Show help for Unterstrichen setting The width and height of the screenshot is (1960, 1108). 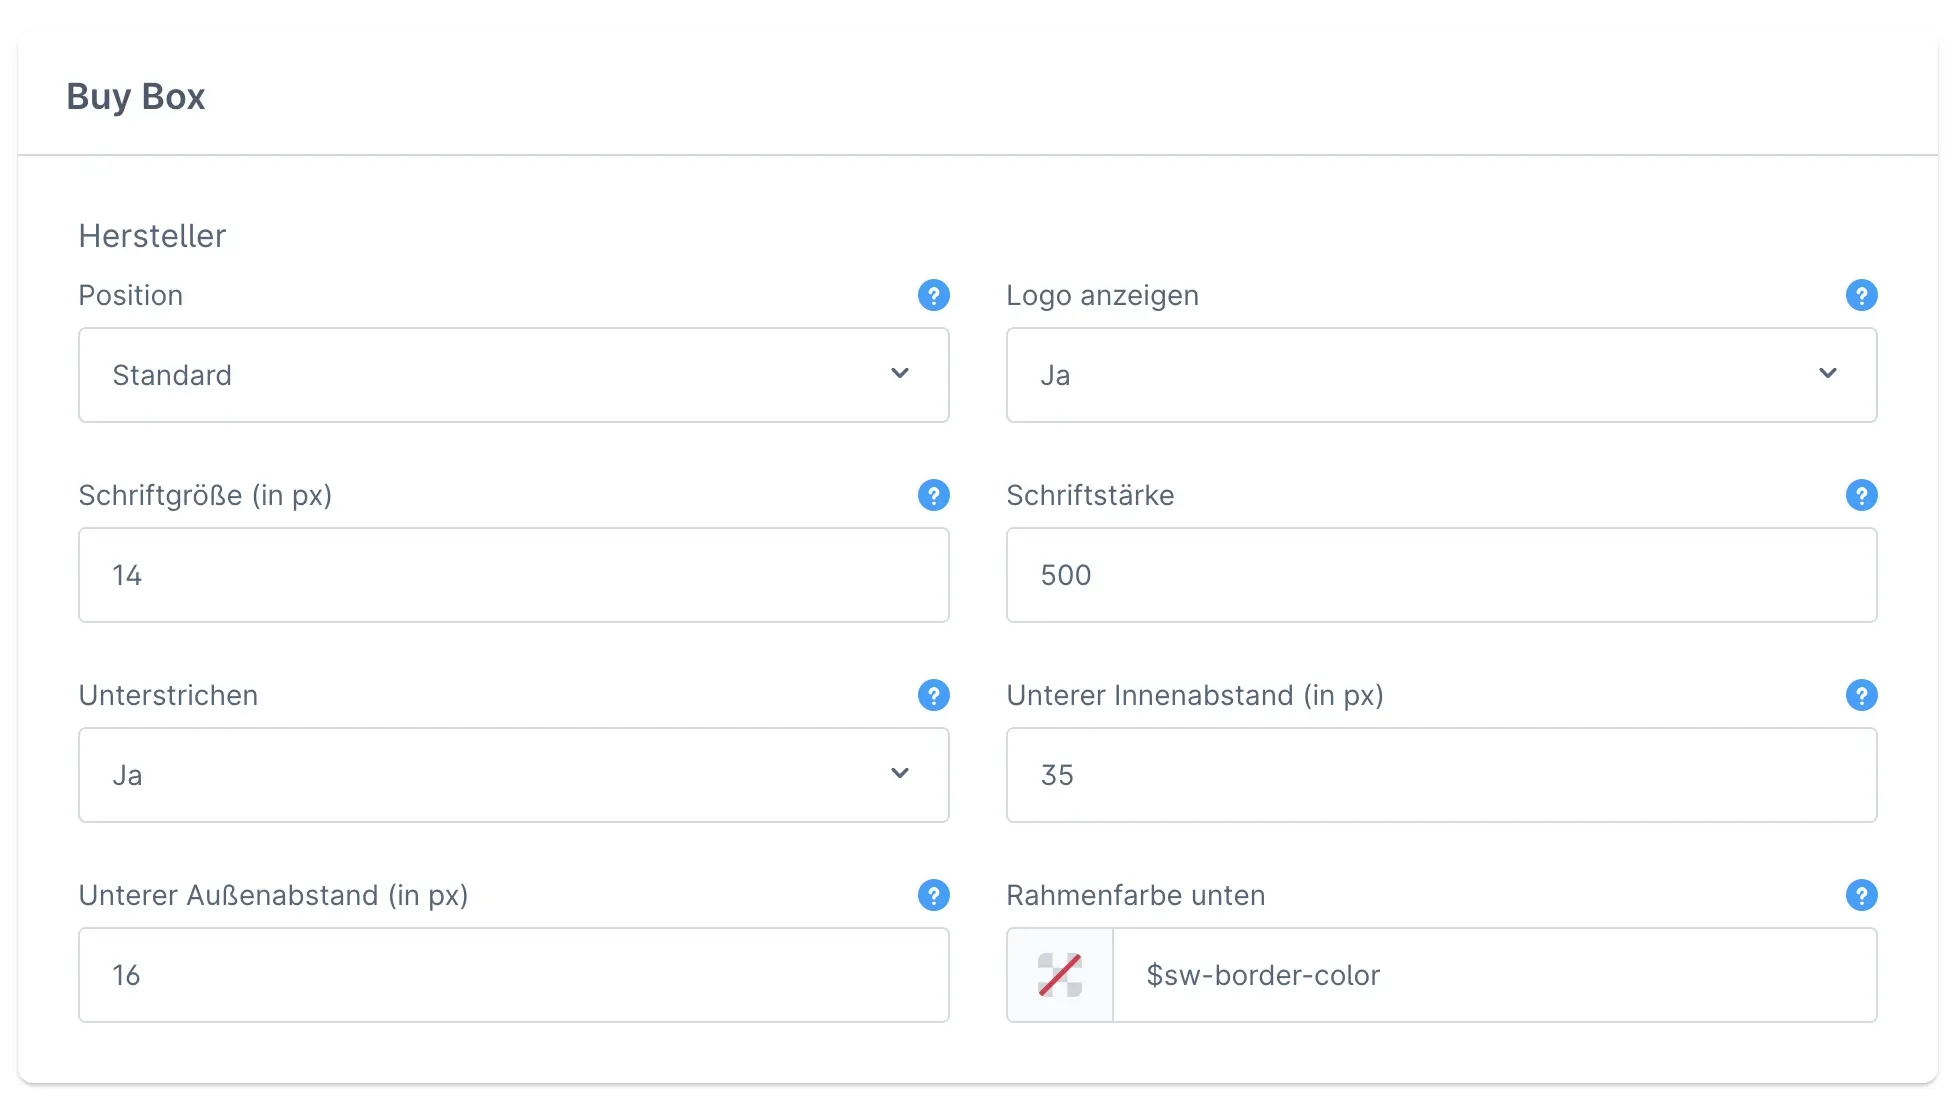click(933, 695)
